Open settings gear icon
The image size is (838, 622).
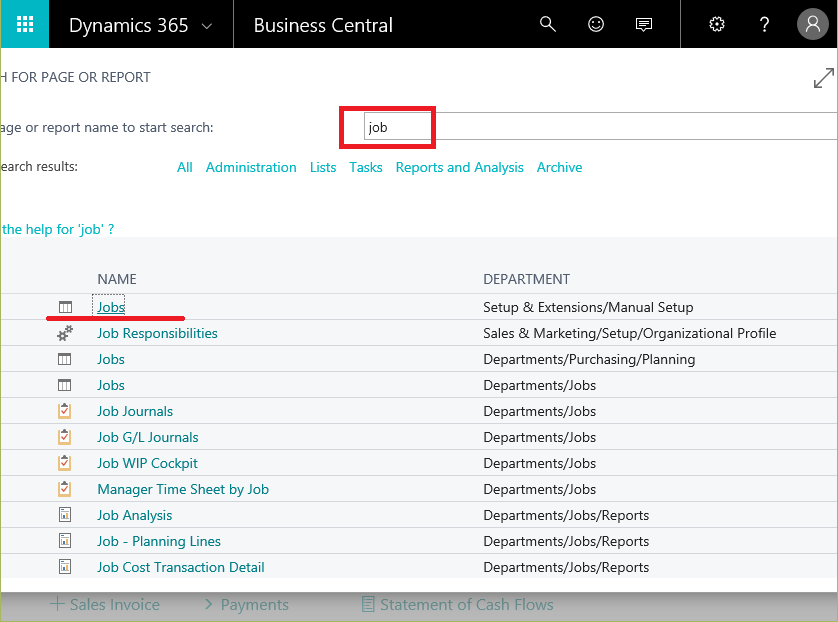click(717, 24)
